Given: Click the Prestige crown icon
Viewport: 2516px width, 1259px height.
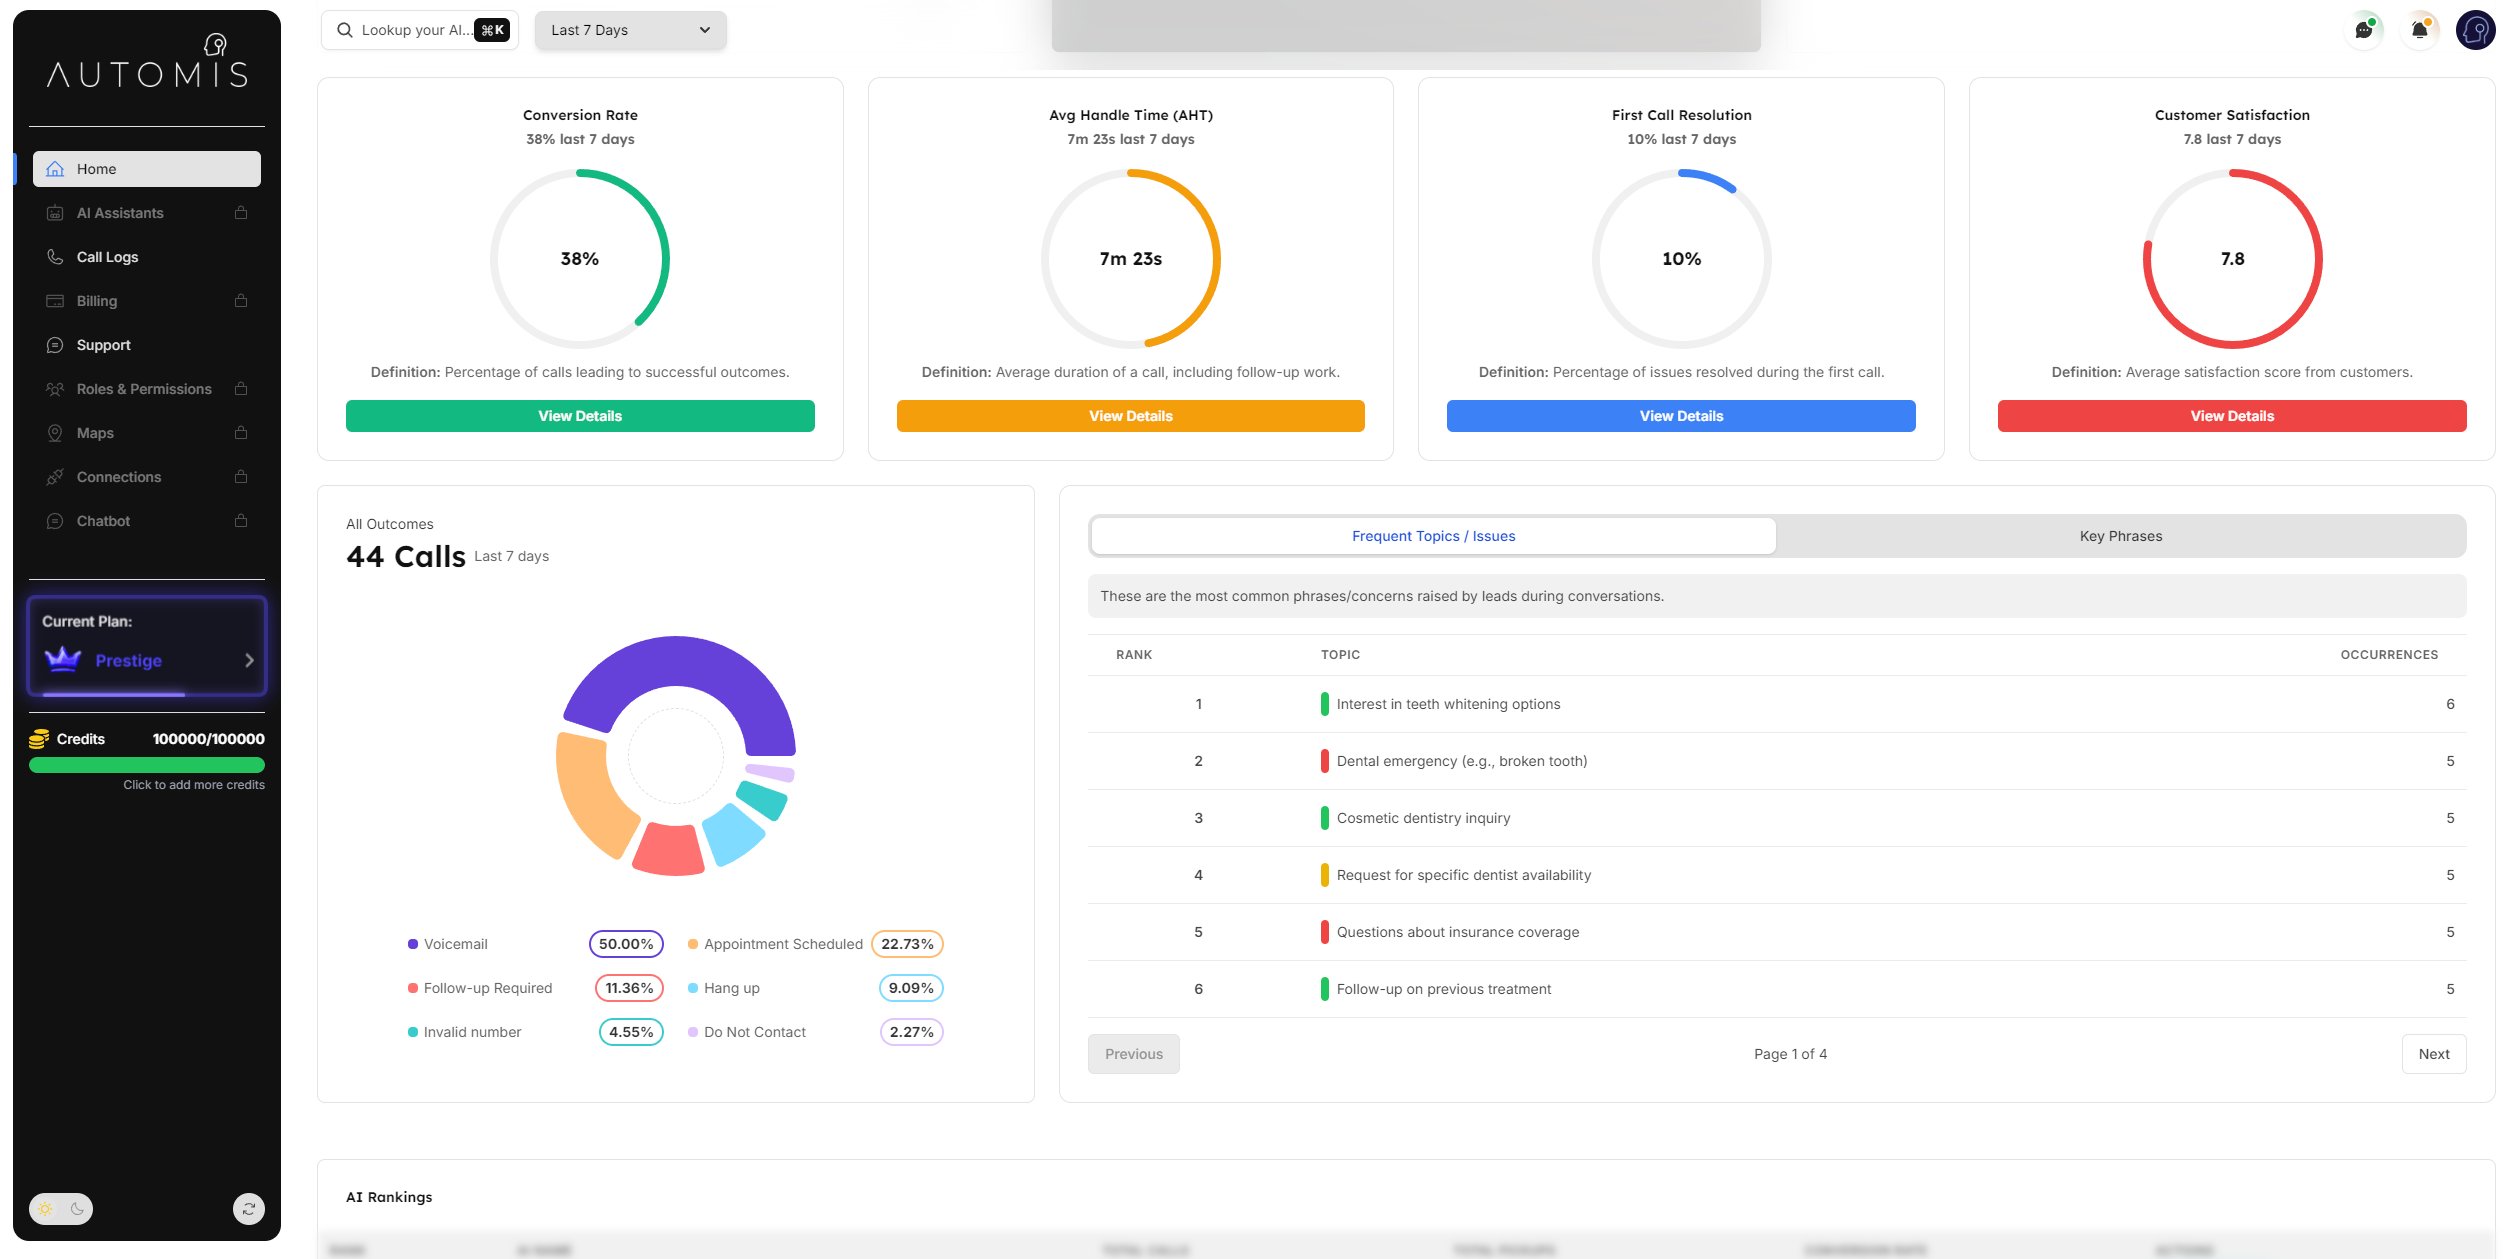Looking at the screenshot, I should pyautogui.click(x=63, y=659).
